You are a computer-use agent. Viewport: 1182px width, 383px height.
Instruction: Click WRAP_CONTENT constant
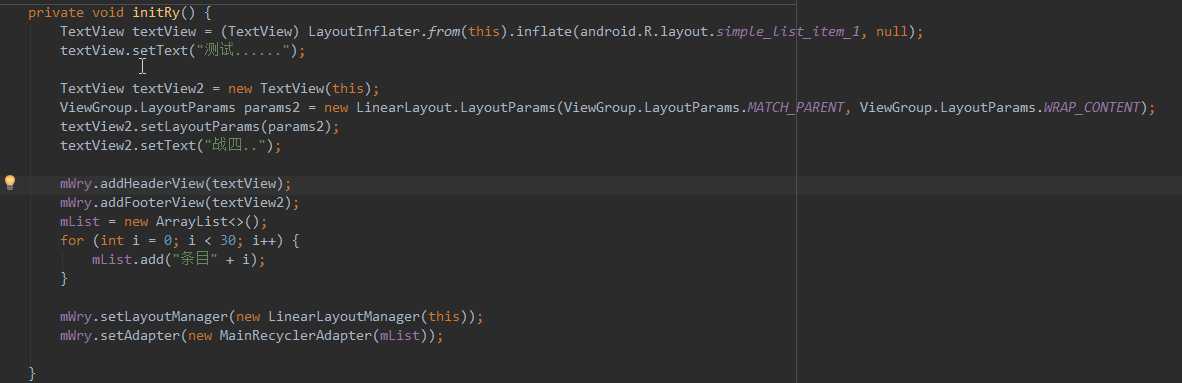[1091, 108]
